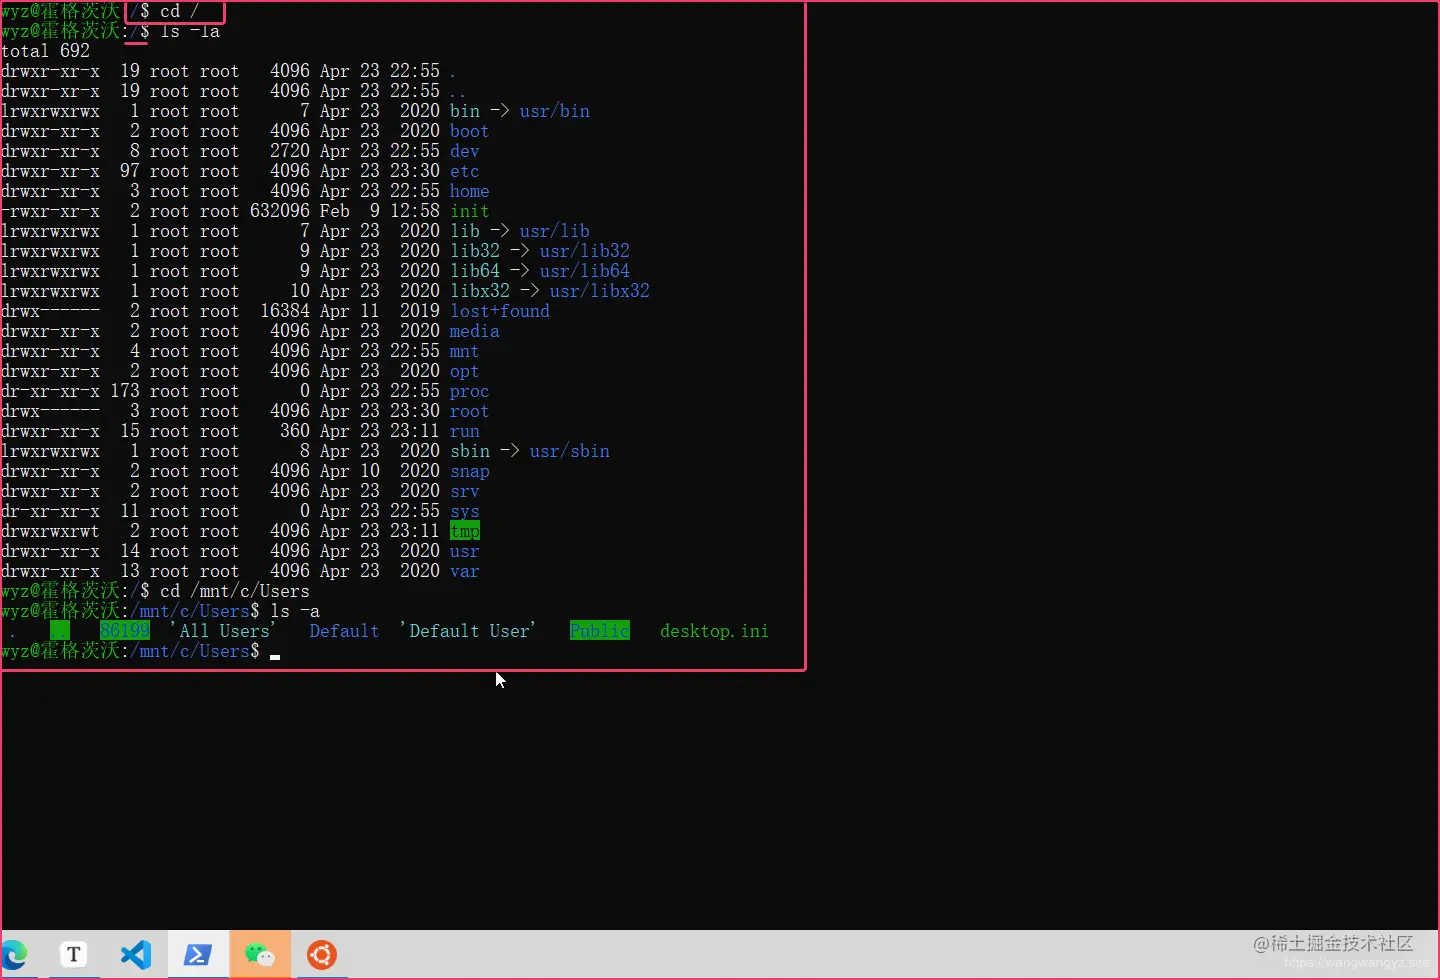Click the 'srv' directory name

click(x=464, y=491)
